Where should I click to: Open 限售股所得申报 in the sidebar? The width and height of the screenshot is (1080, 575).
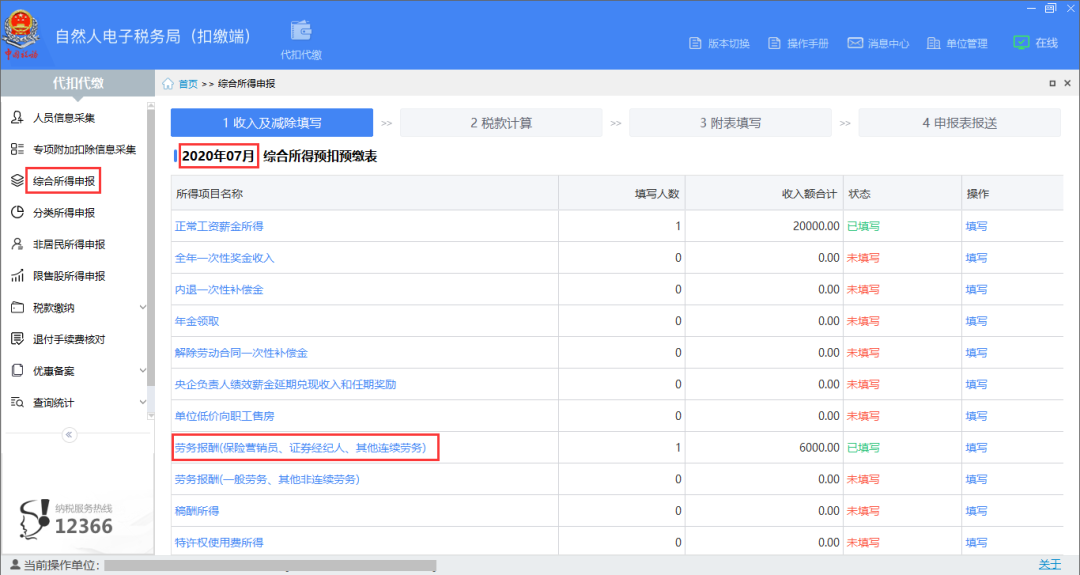click(x=69, y=276)
